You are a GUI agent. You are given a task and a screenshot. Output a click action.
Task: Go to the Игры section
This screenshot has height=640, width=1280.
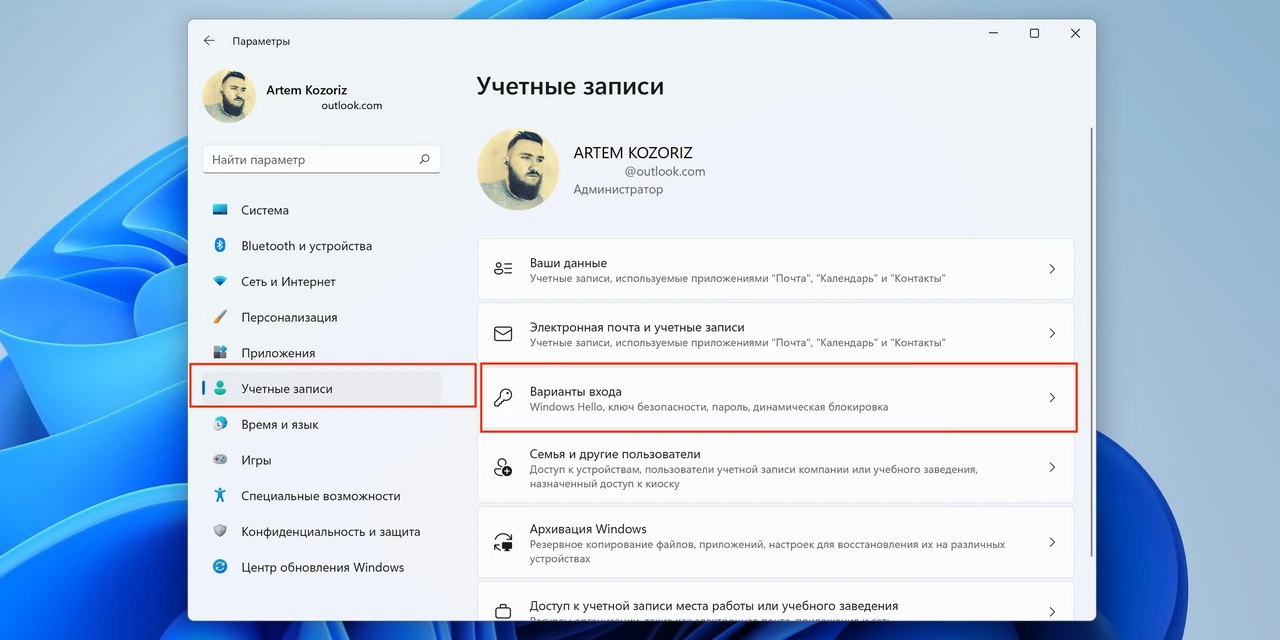(322, 460)
